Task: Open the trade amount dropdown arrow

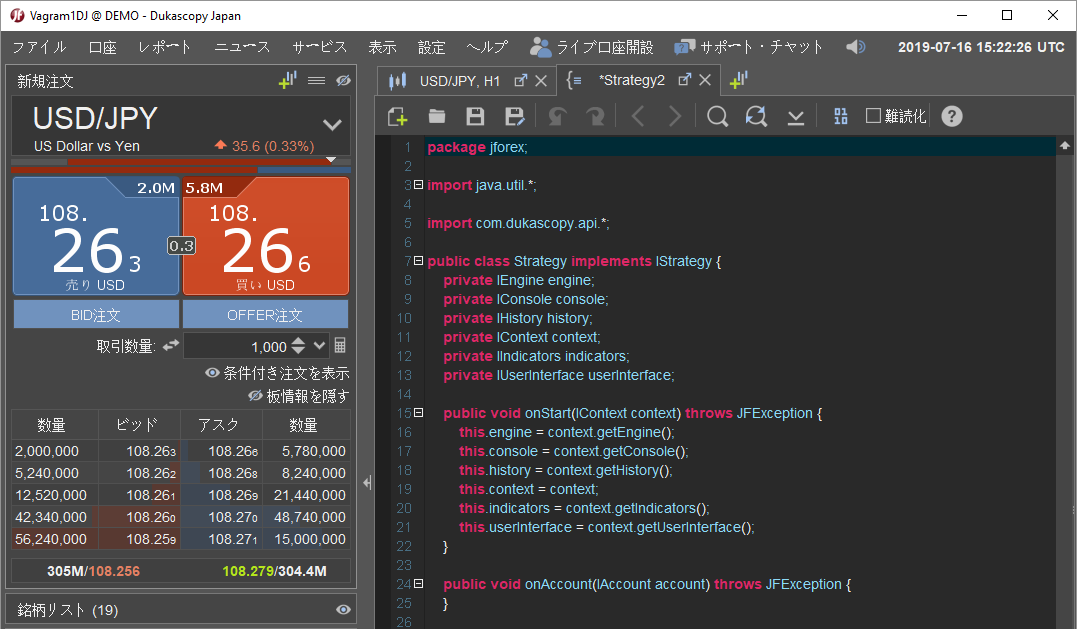Action: tap(319, 346)
